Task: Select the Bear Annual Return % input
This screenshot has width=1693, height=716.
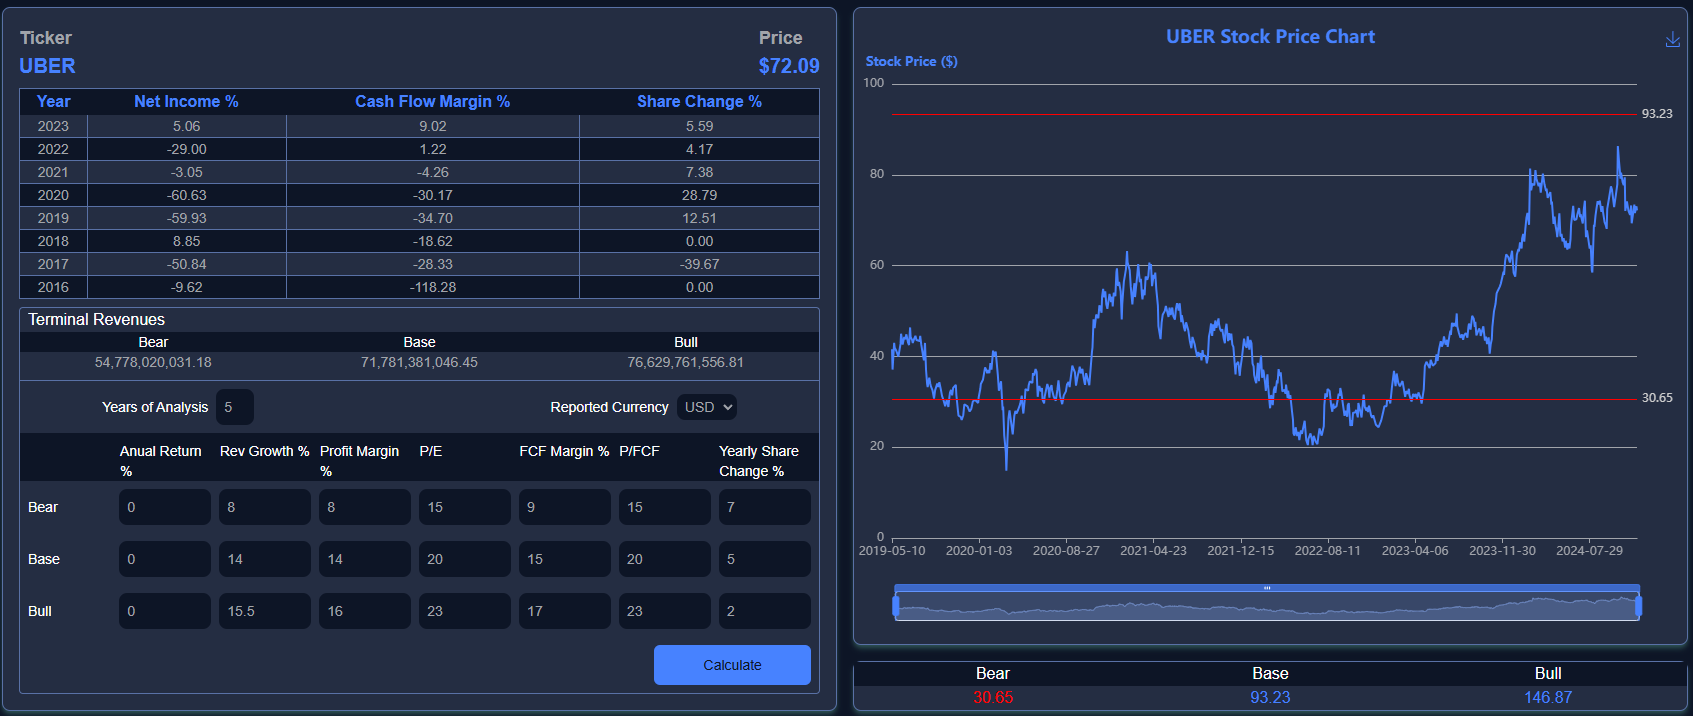Action: (x=164, y=507)
